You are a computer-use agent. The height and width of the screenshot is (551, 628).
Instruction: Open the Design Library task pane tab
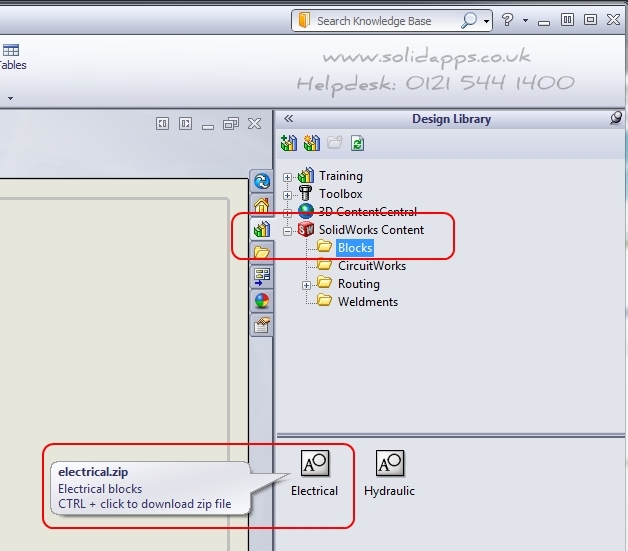[x=262, y=229]
